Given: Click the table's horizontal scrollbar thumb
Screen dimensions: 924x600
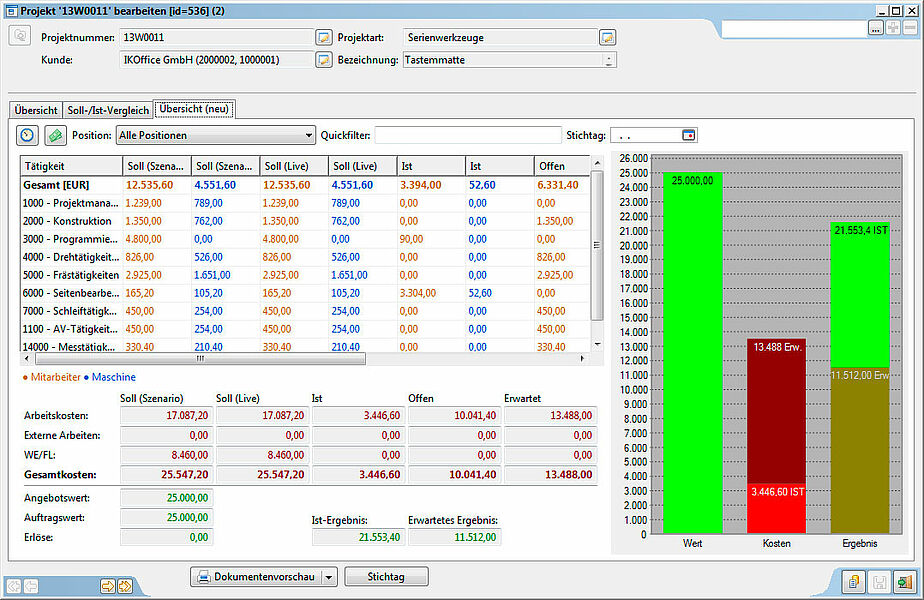Looking at the screenshot, I should [200, 358].
